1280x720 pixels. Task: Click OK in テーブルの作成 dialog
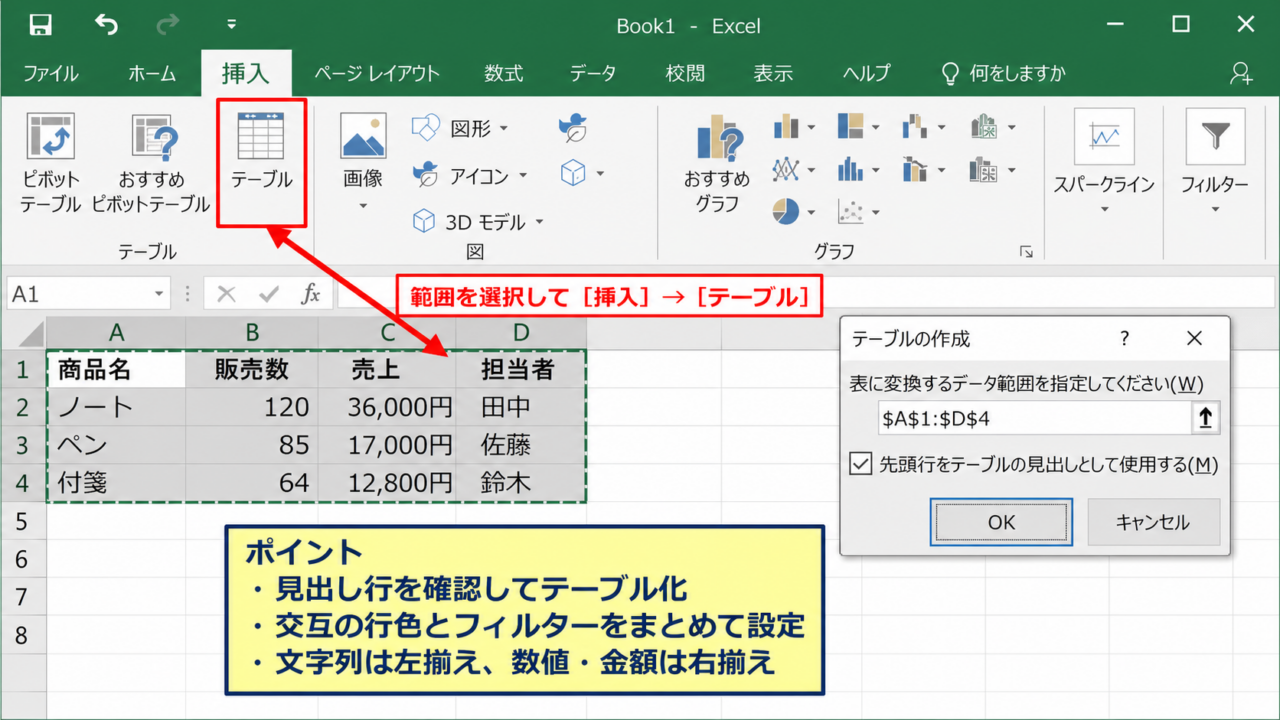[x=1001, y=522]
